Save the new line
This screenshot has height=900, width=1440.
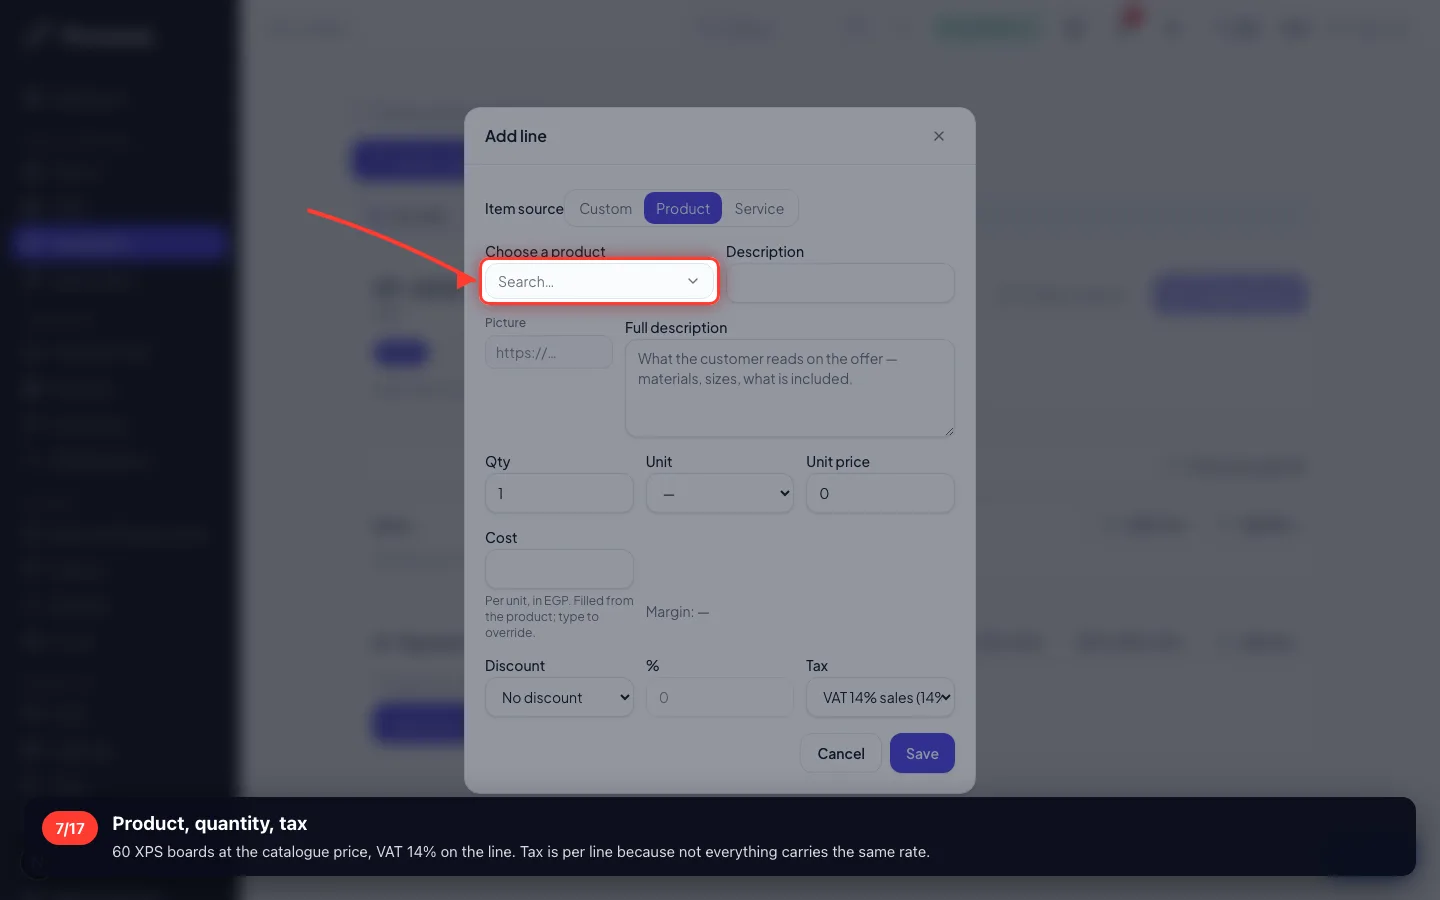[x=922, y=753]
